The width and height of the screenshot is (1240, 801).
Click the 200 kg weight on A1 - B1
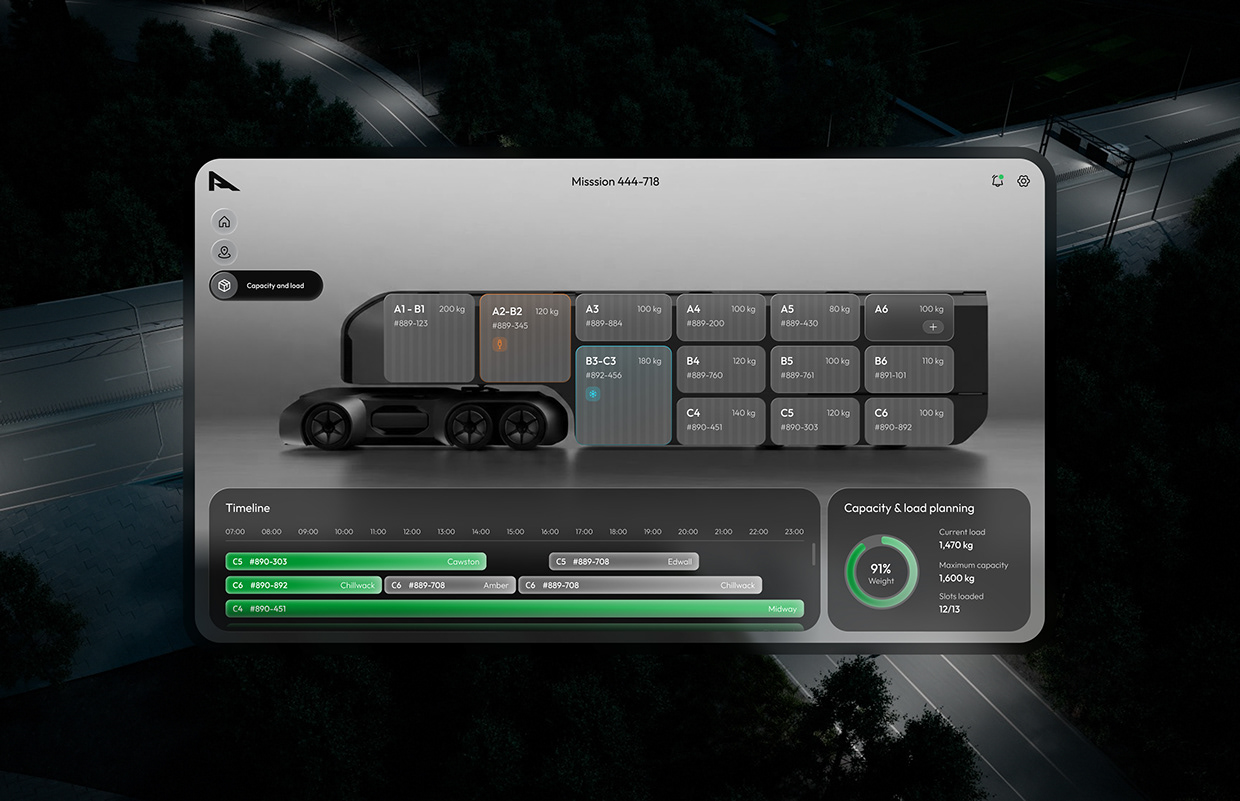[x=452, y=309]
